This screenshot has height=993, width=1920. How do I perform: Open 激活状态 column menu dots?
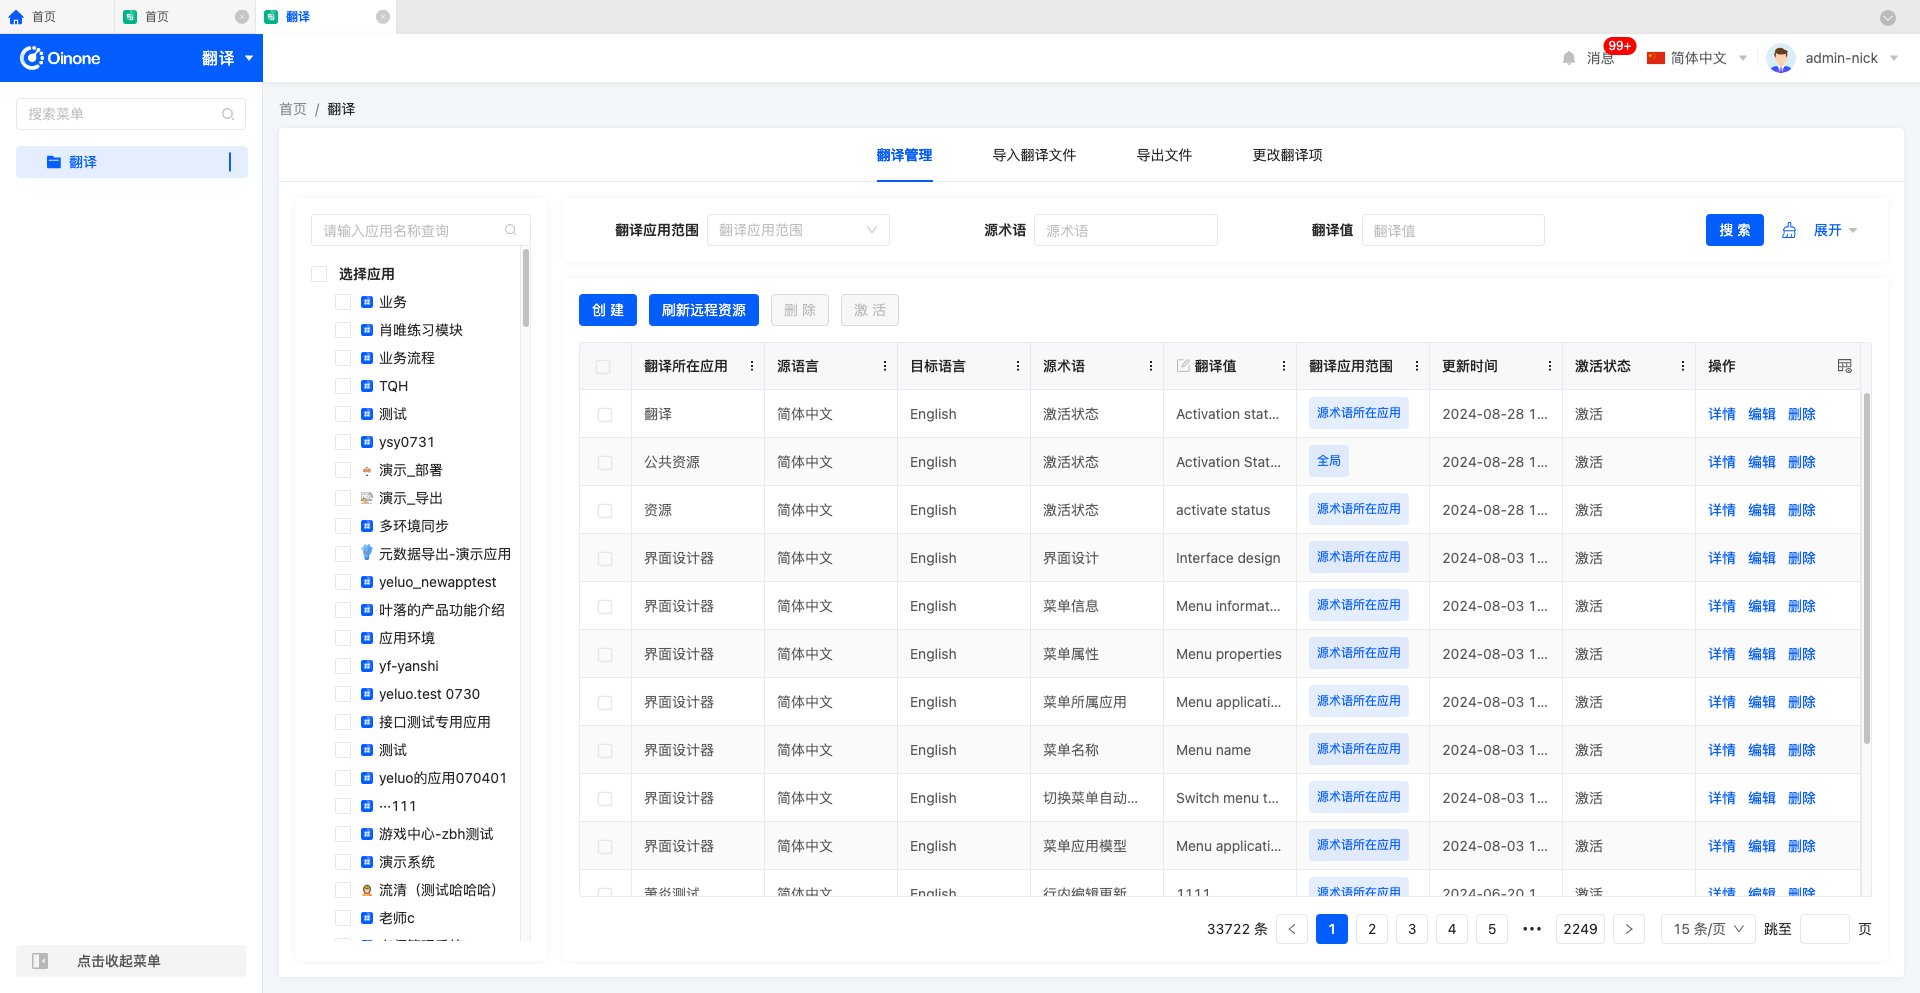point(1683,366)
